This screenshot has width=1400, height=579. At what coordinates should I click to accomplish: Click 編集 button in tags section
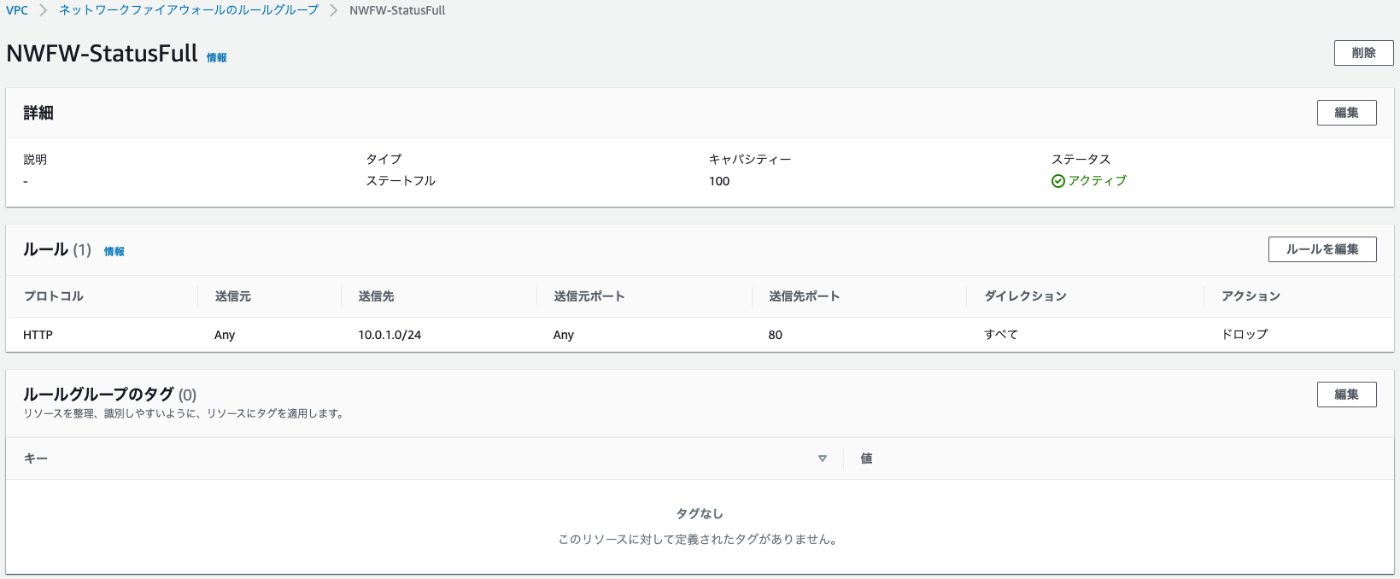(1346, 394)
